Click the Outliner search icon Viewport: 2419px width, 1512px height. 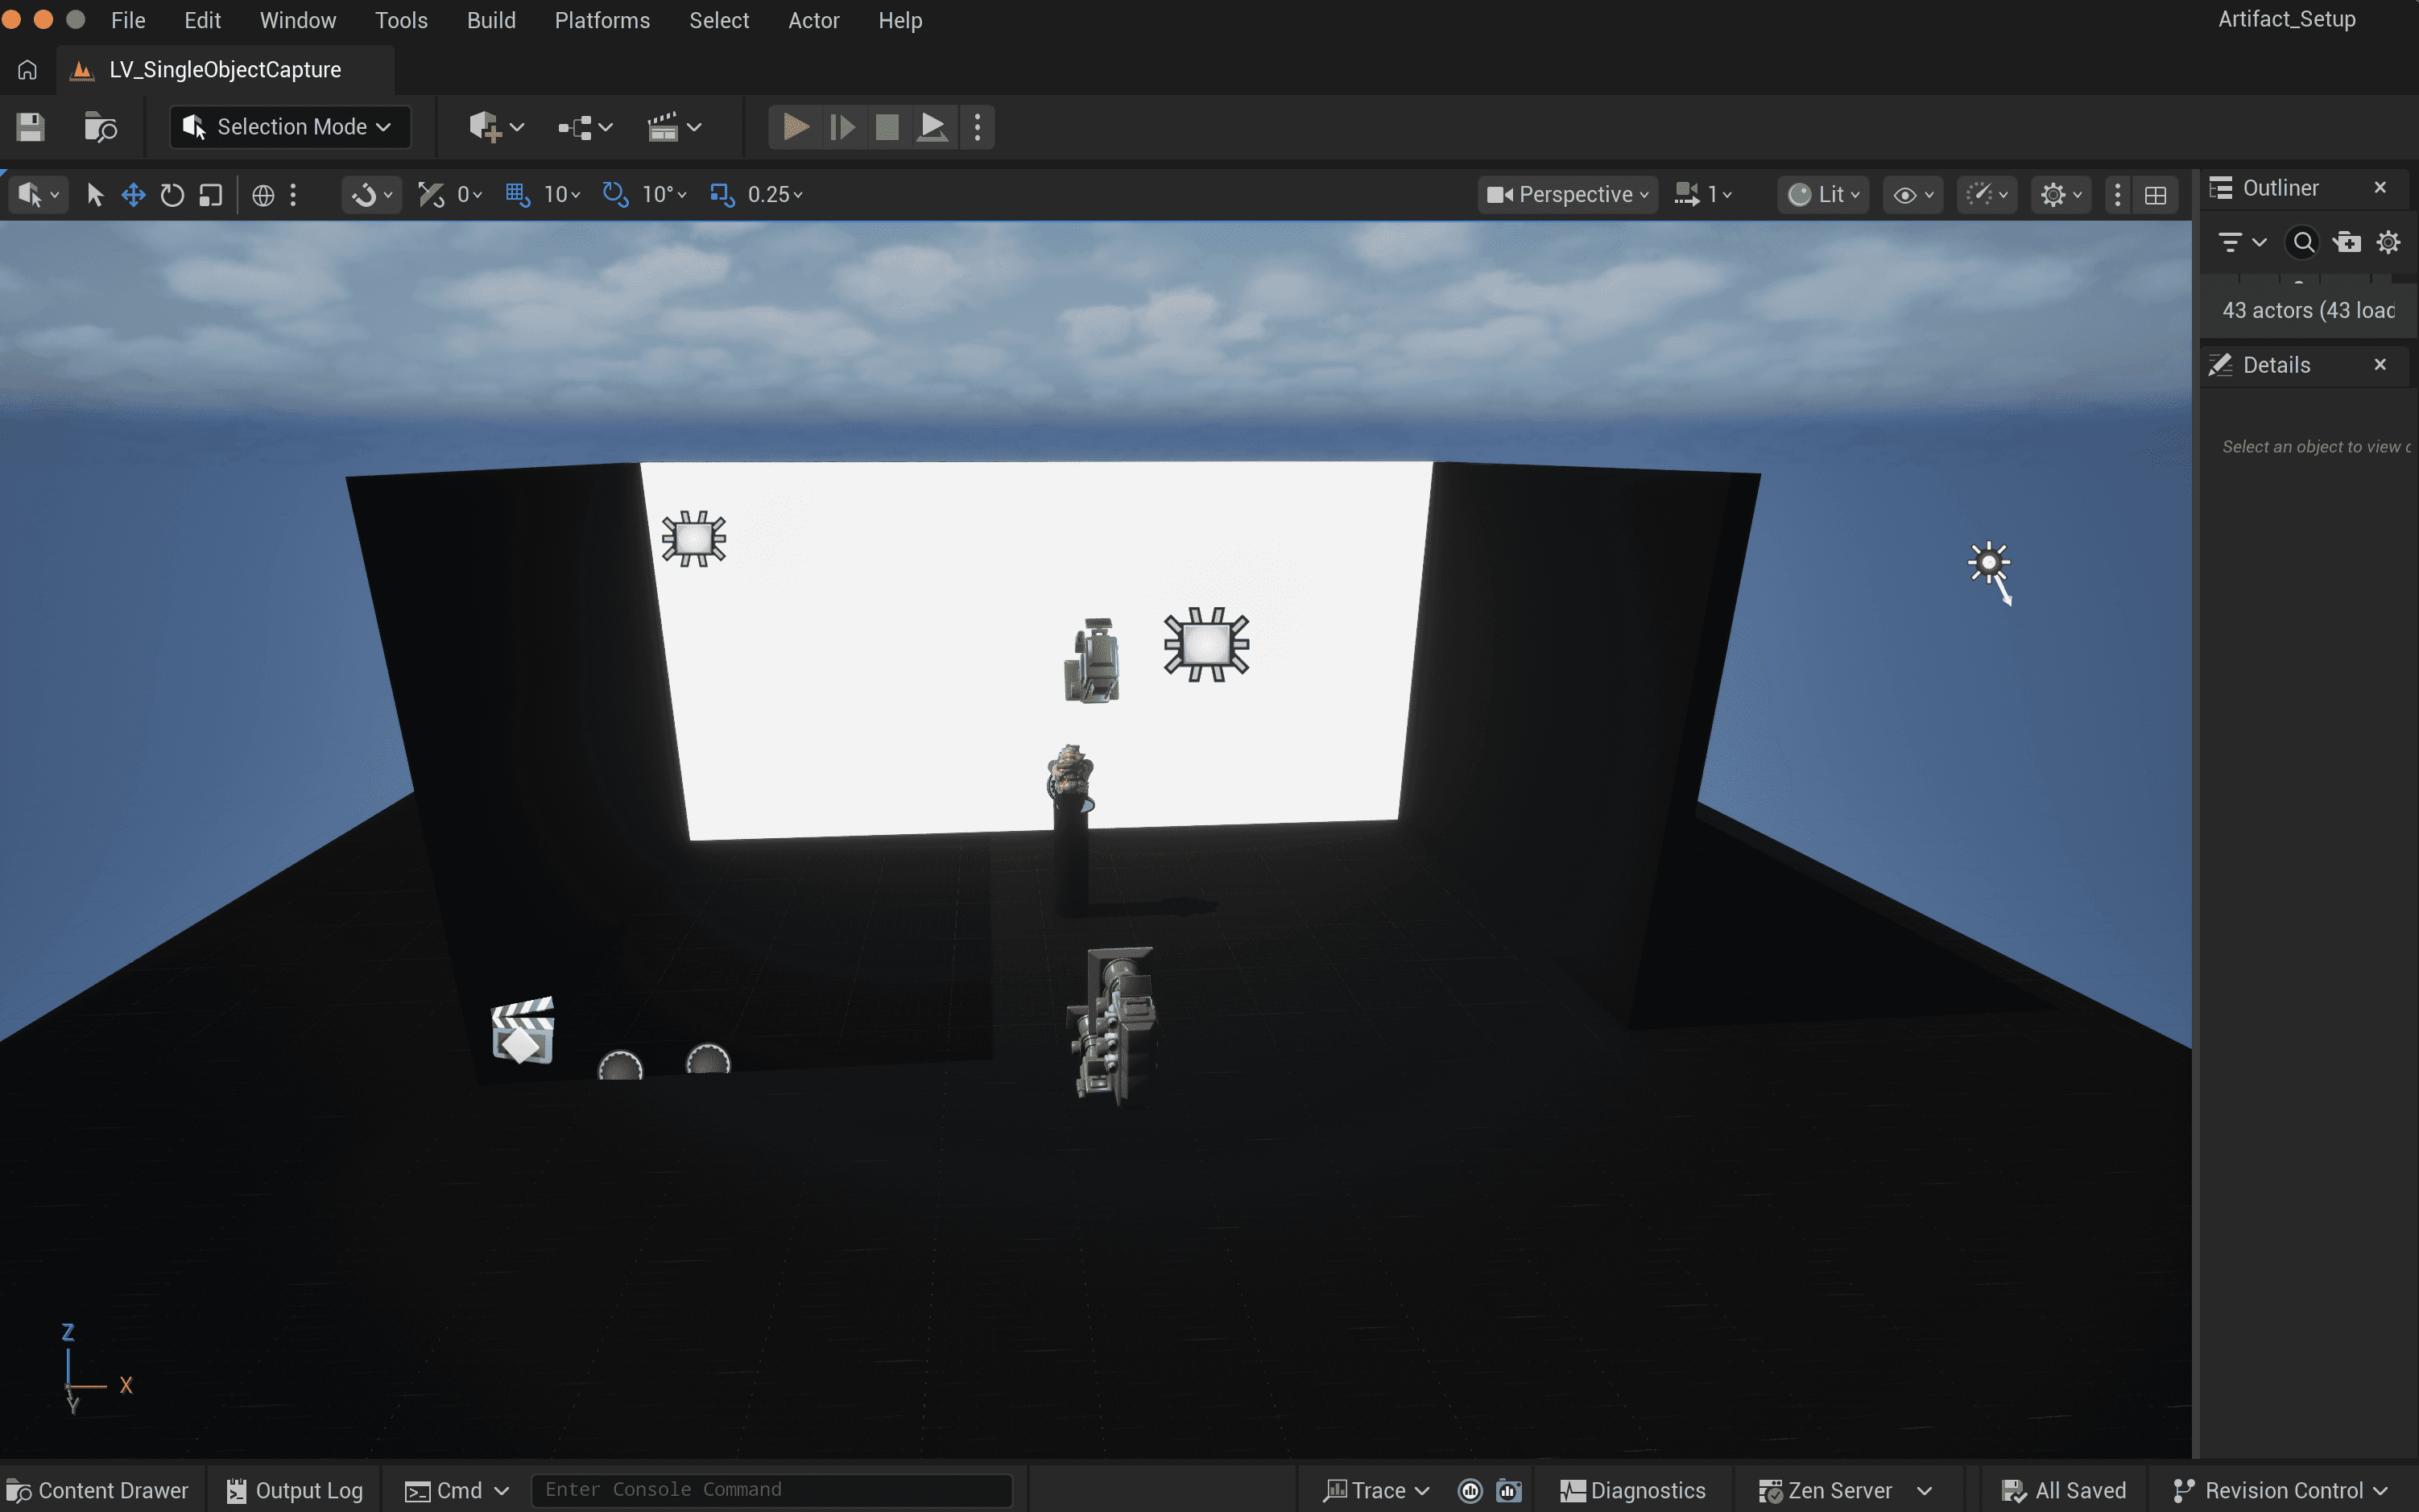click(x=2303, y=242)
